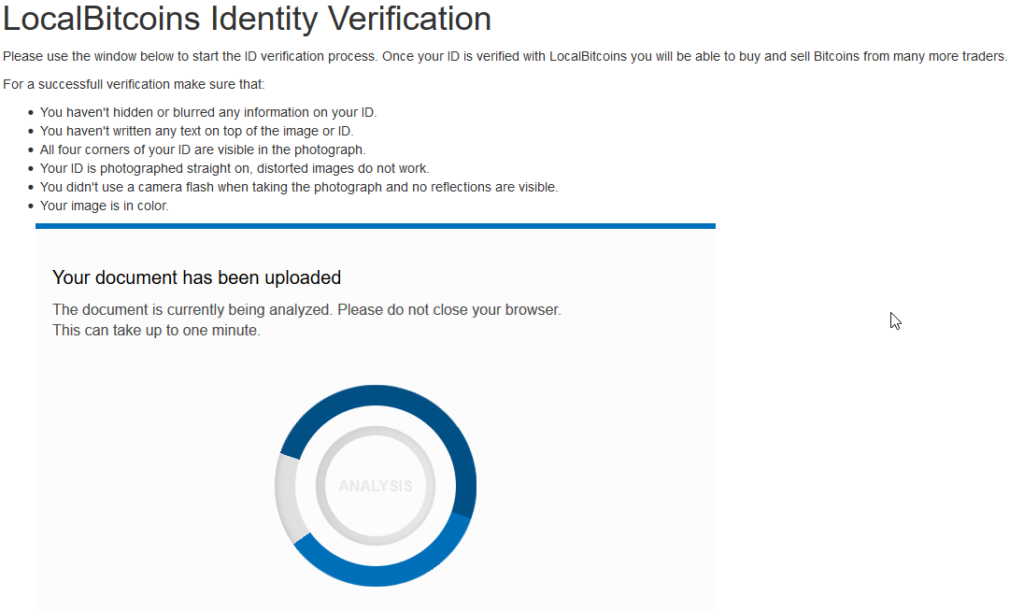Click the 'Please use the window below' paragraph
Image resolution: width=1024 pixels, height=611 pixels.
(504, 56)
